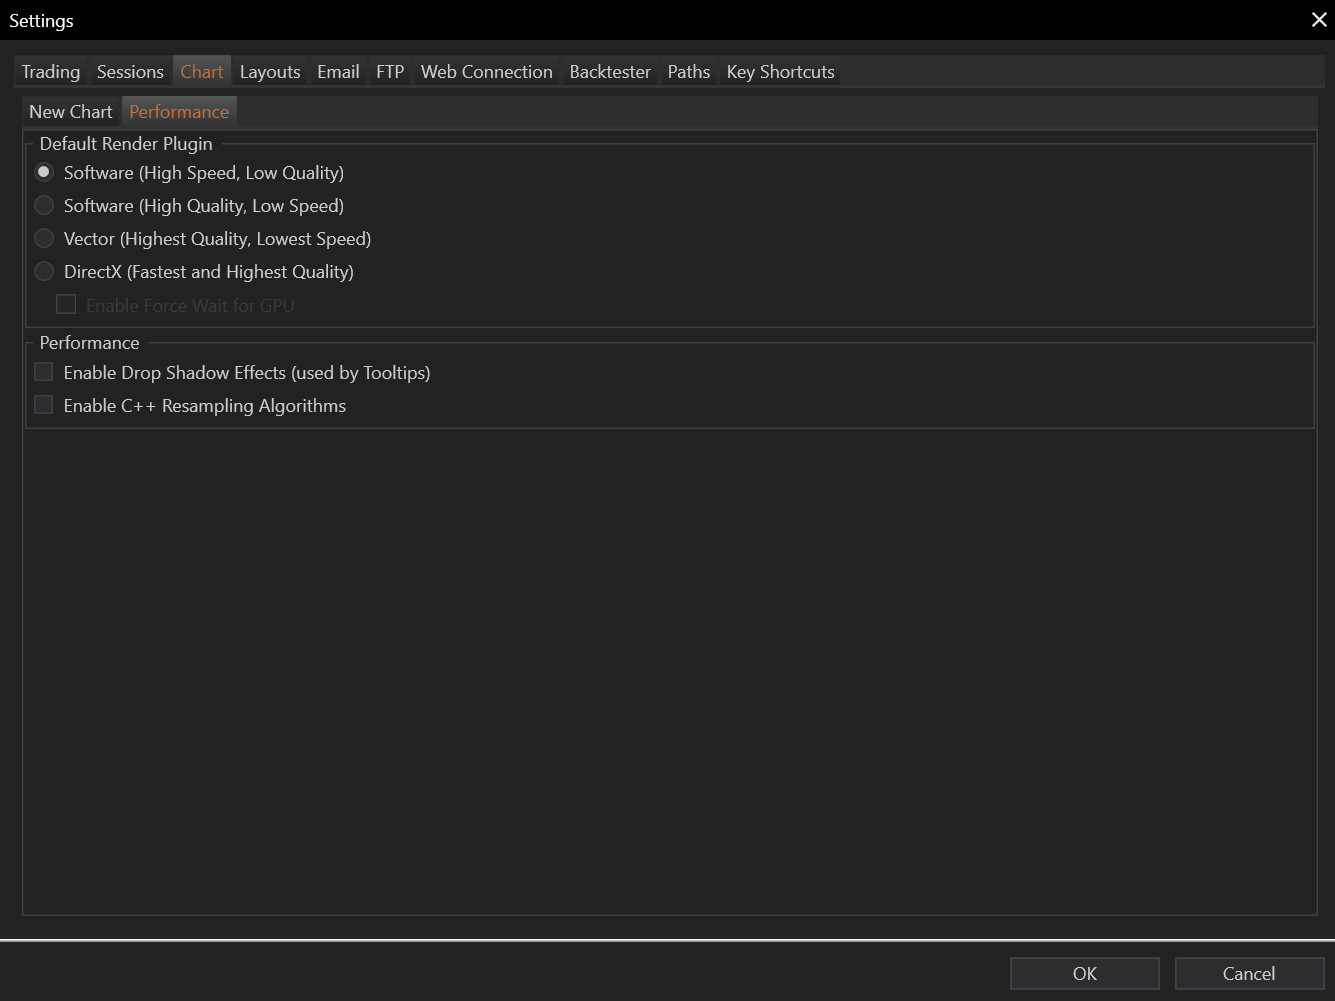Select Software High Speed, Low Quality renderer
The image size is (1335, 1001).
click(x=44, y=173)
